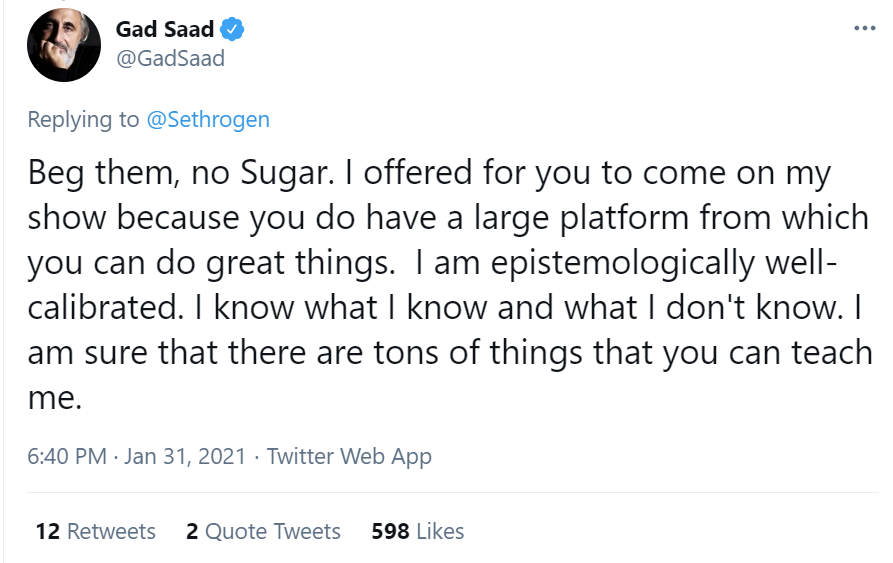The image size is (893, 563).
Task: View the Retweets list
Action: click(x=111, y=531)
